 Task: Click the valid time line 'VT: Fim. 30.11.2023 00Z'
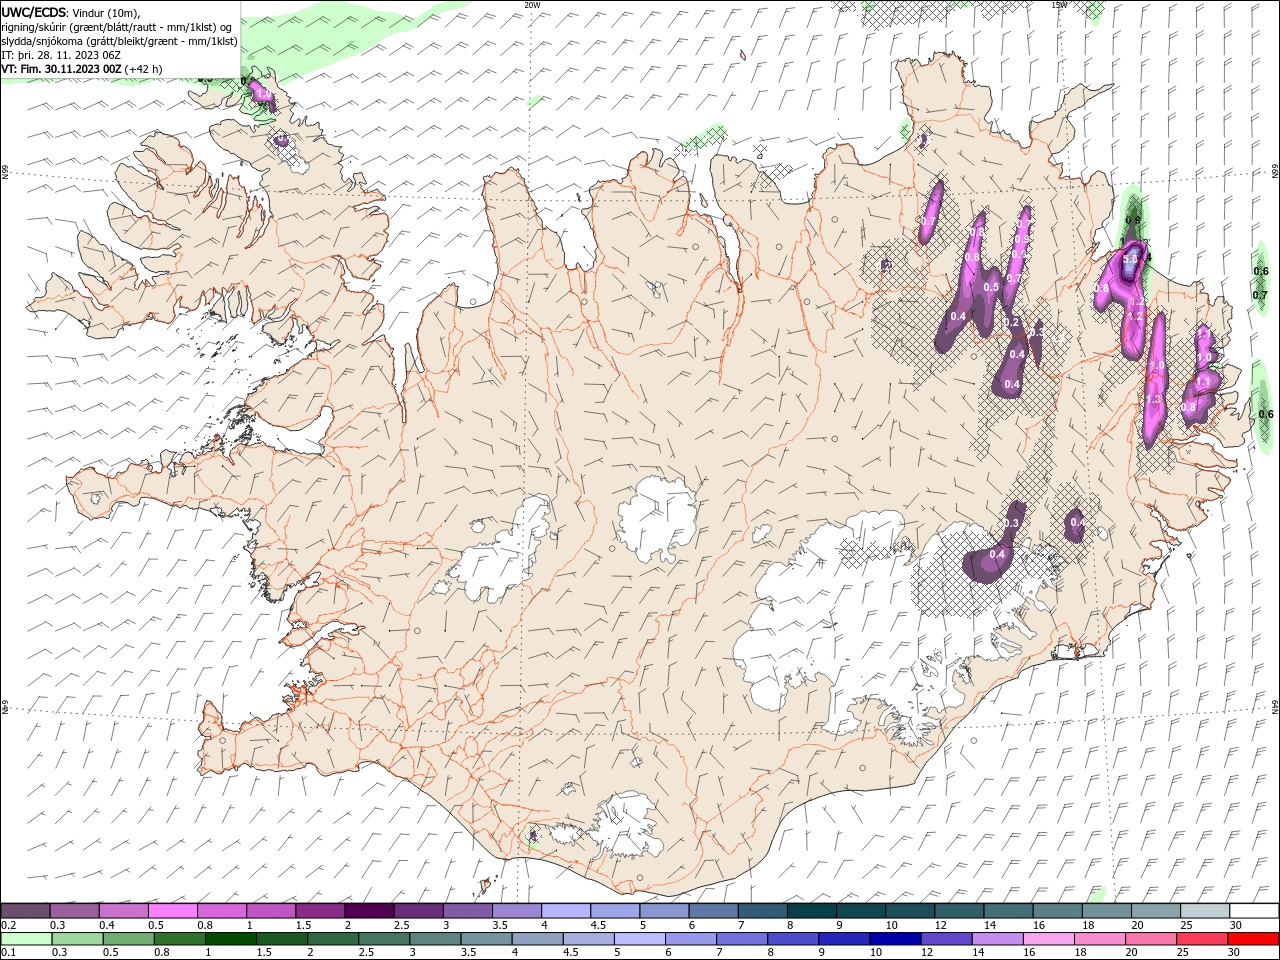point(61,69)
